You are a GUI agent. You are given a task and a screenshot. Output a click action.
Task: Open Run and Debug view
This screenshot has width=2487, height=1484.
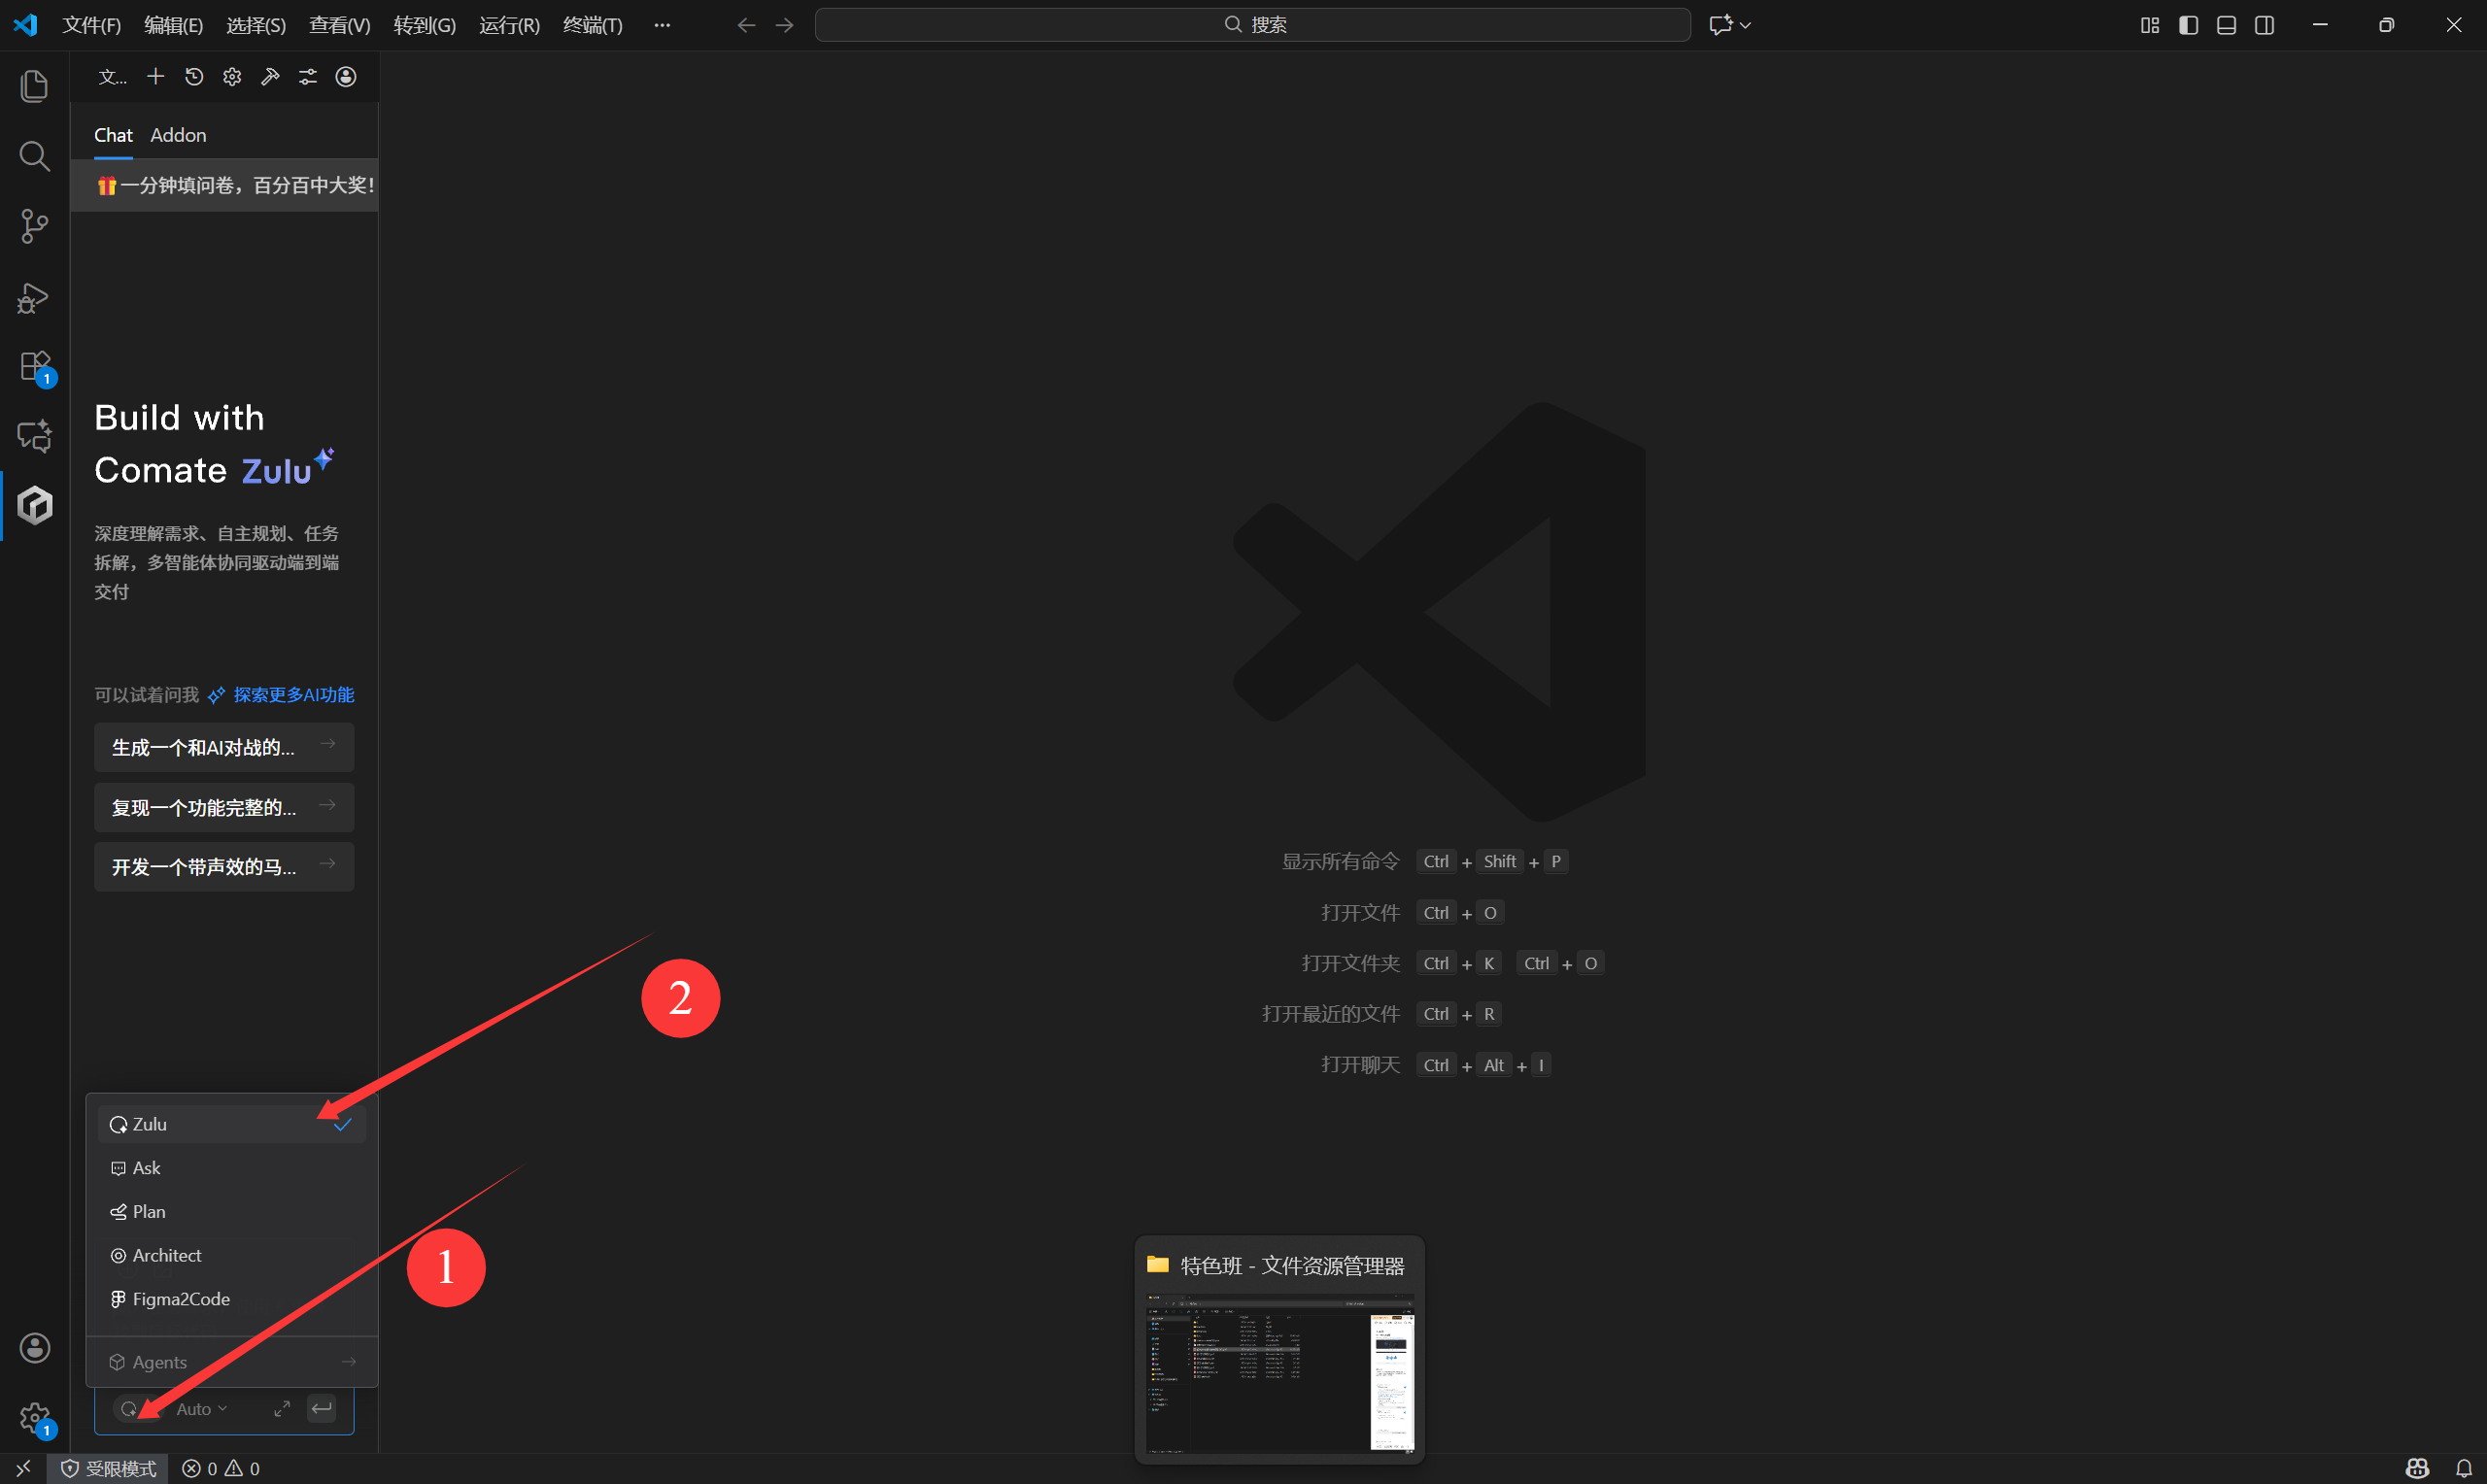coord(34,297)
